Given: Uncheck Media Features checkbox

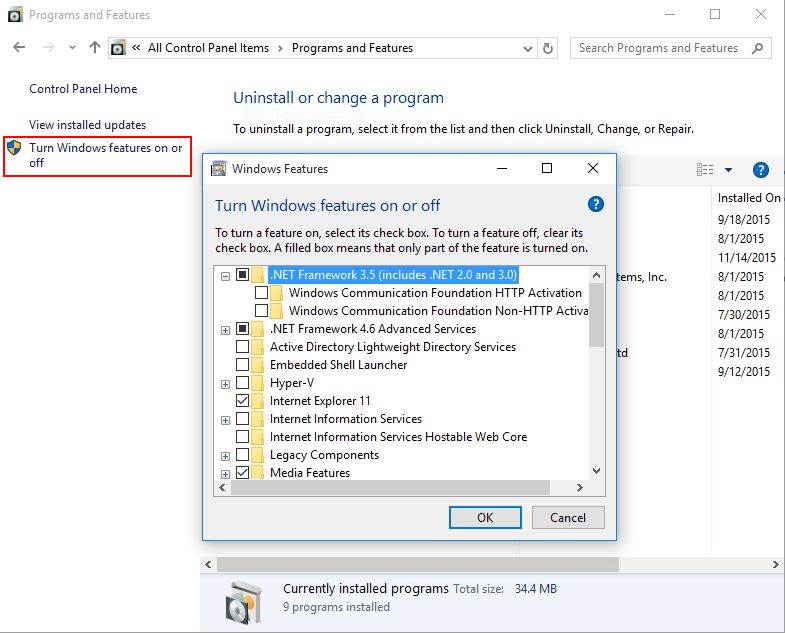Looking at the screenshot, I should (242, 473).
